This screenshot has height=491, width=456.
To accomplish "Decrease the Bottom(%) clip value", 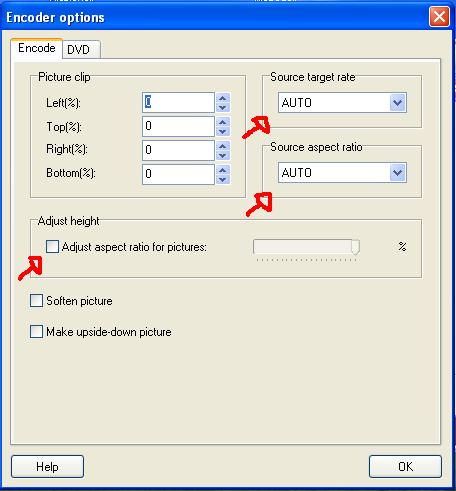I will [223, 179].
